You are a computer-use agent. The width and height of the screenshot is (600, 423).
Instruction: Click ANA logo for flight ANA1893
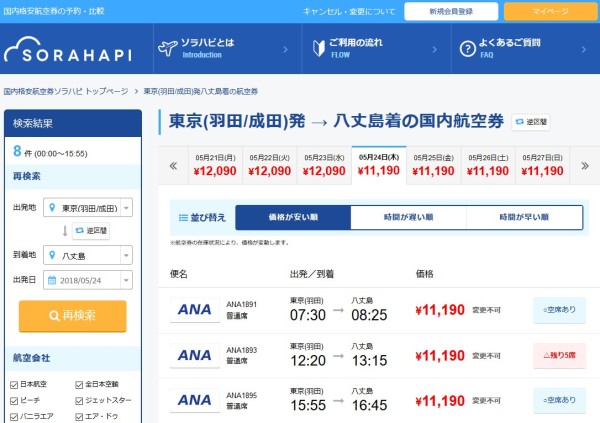coord(195,356)
